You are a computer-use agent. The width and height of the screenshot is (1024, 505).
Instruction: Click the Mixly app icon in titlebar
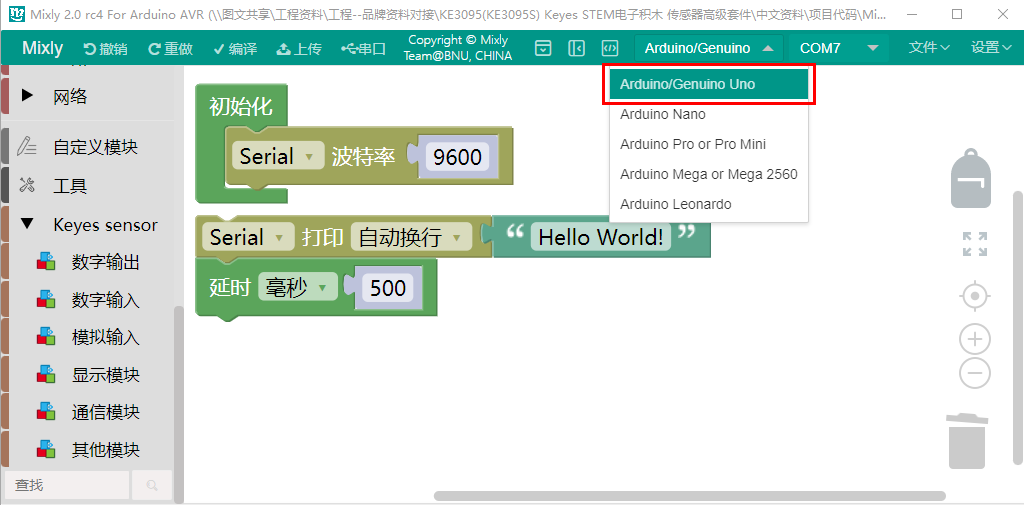18,14
